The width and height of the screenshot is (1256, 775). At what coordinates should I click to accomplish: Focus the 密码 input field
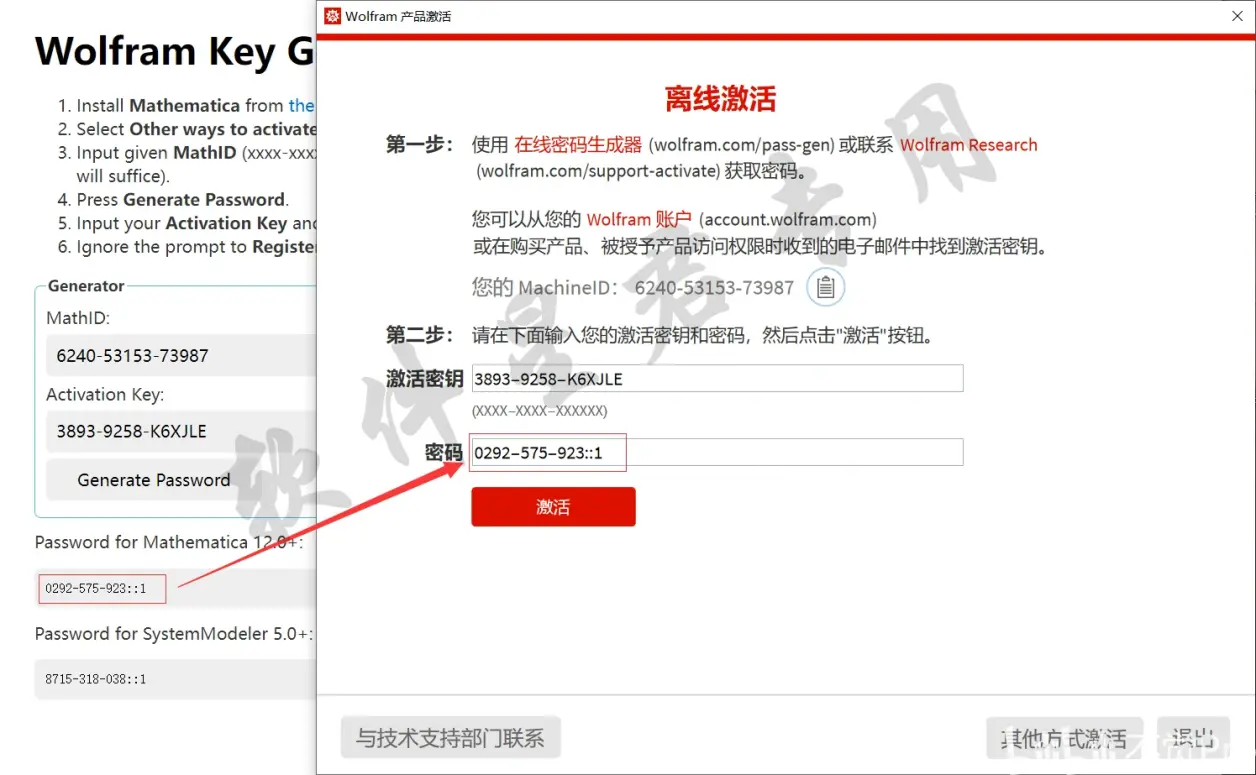[717, 452]
